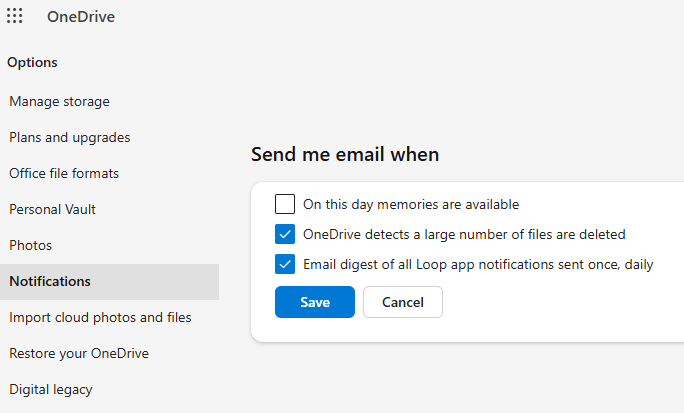Open Import cloud photos and files
The image size is (684, 413).
point(100,317)
